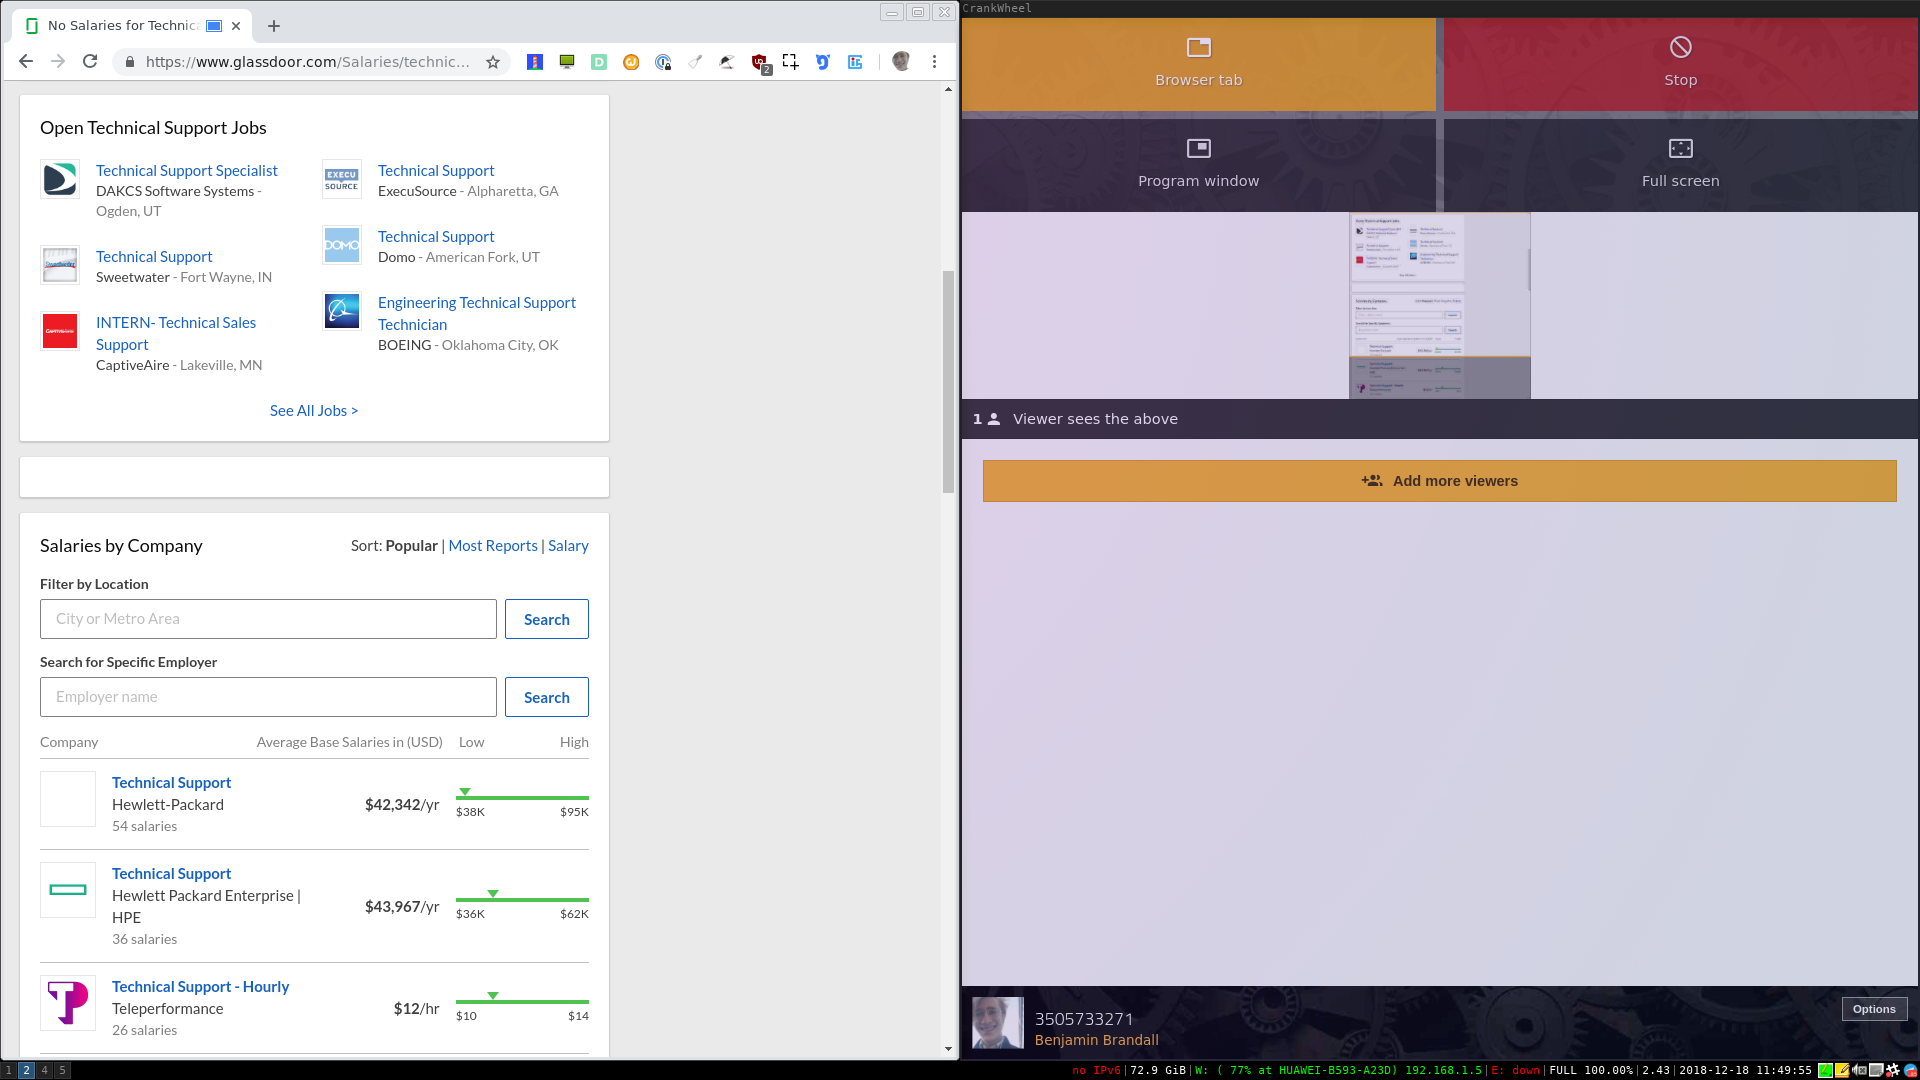Click the Boeing company logo
The image size is (1920, 1080).
pyautogui.click(x=342, y=311)
